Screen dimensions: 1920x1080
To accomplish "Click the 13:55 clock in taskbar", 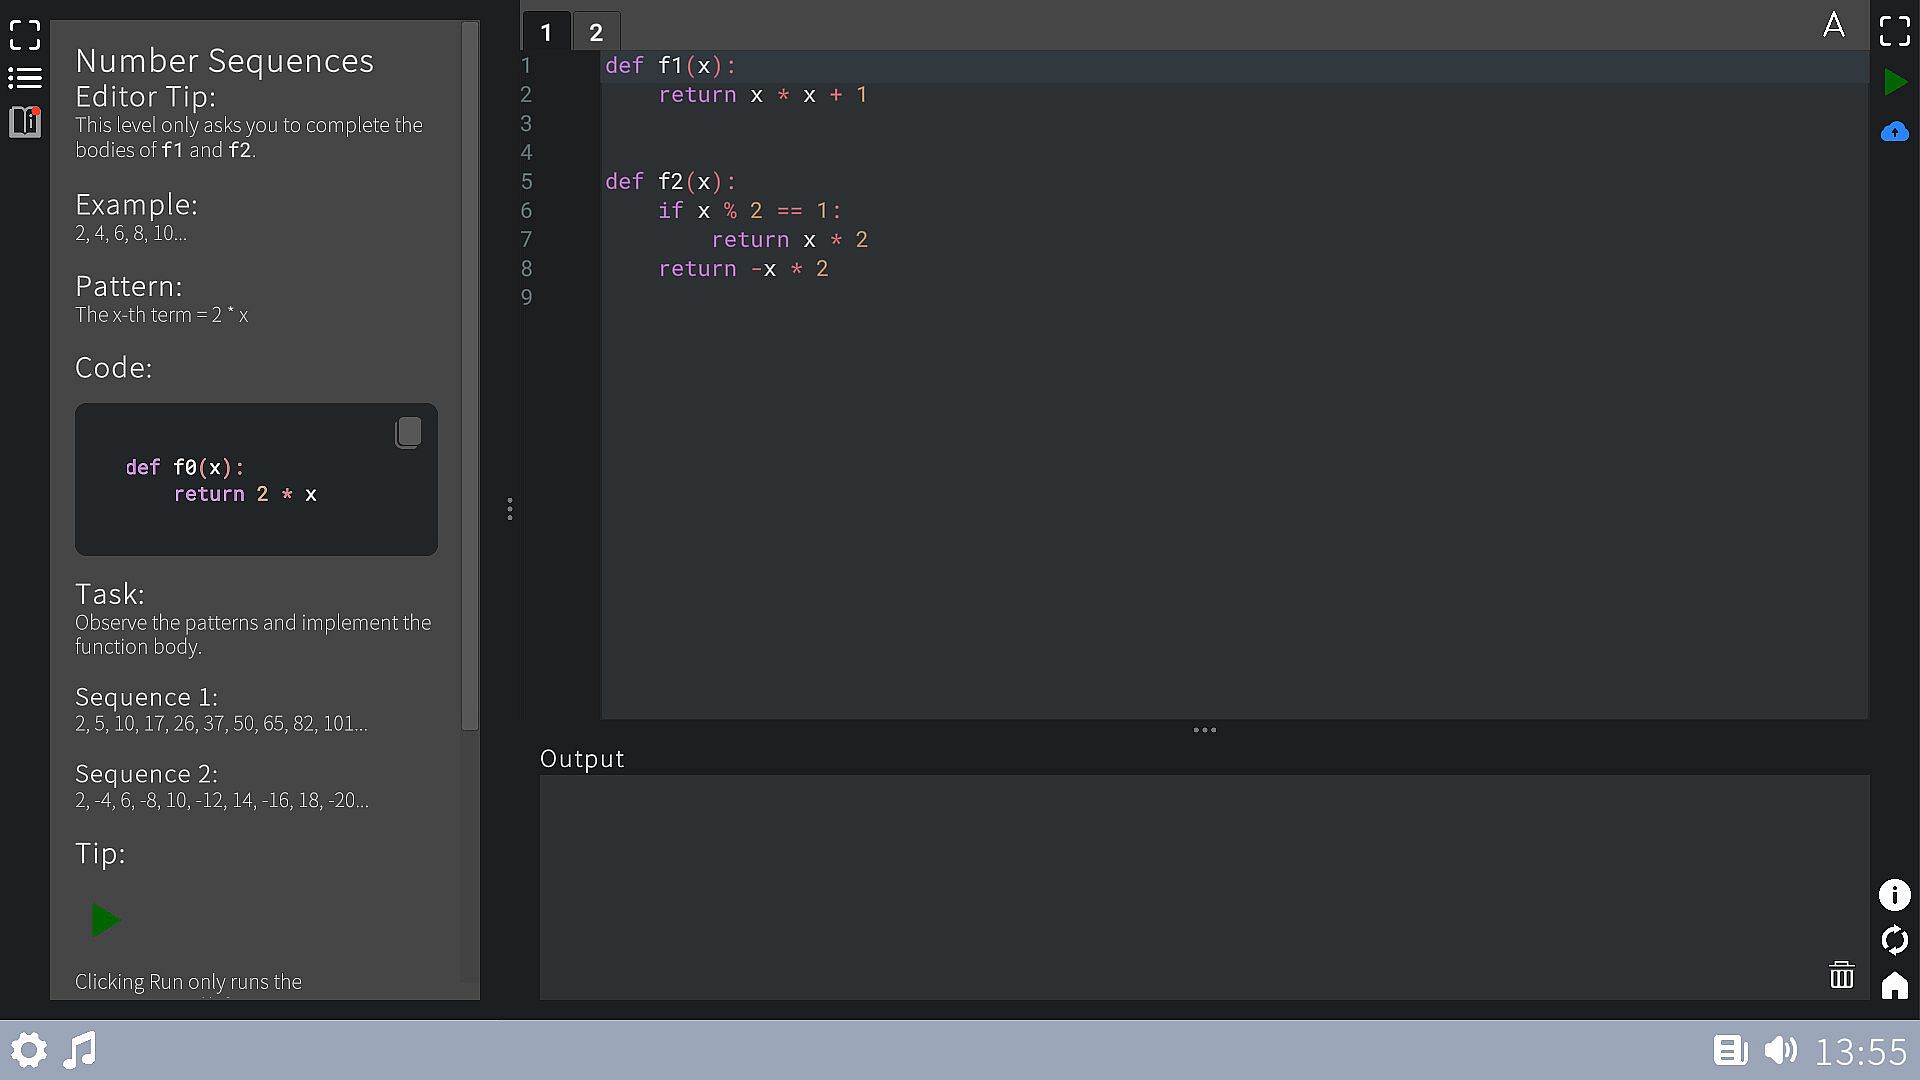I will (x=1861, y=1052).
